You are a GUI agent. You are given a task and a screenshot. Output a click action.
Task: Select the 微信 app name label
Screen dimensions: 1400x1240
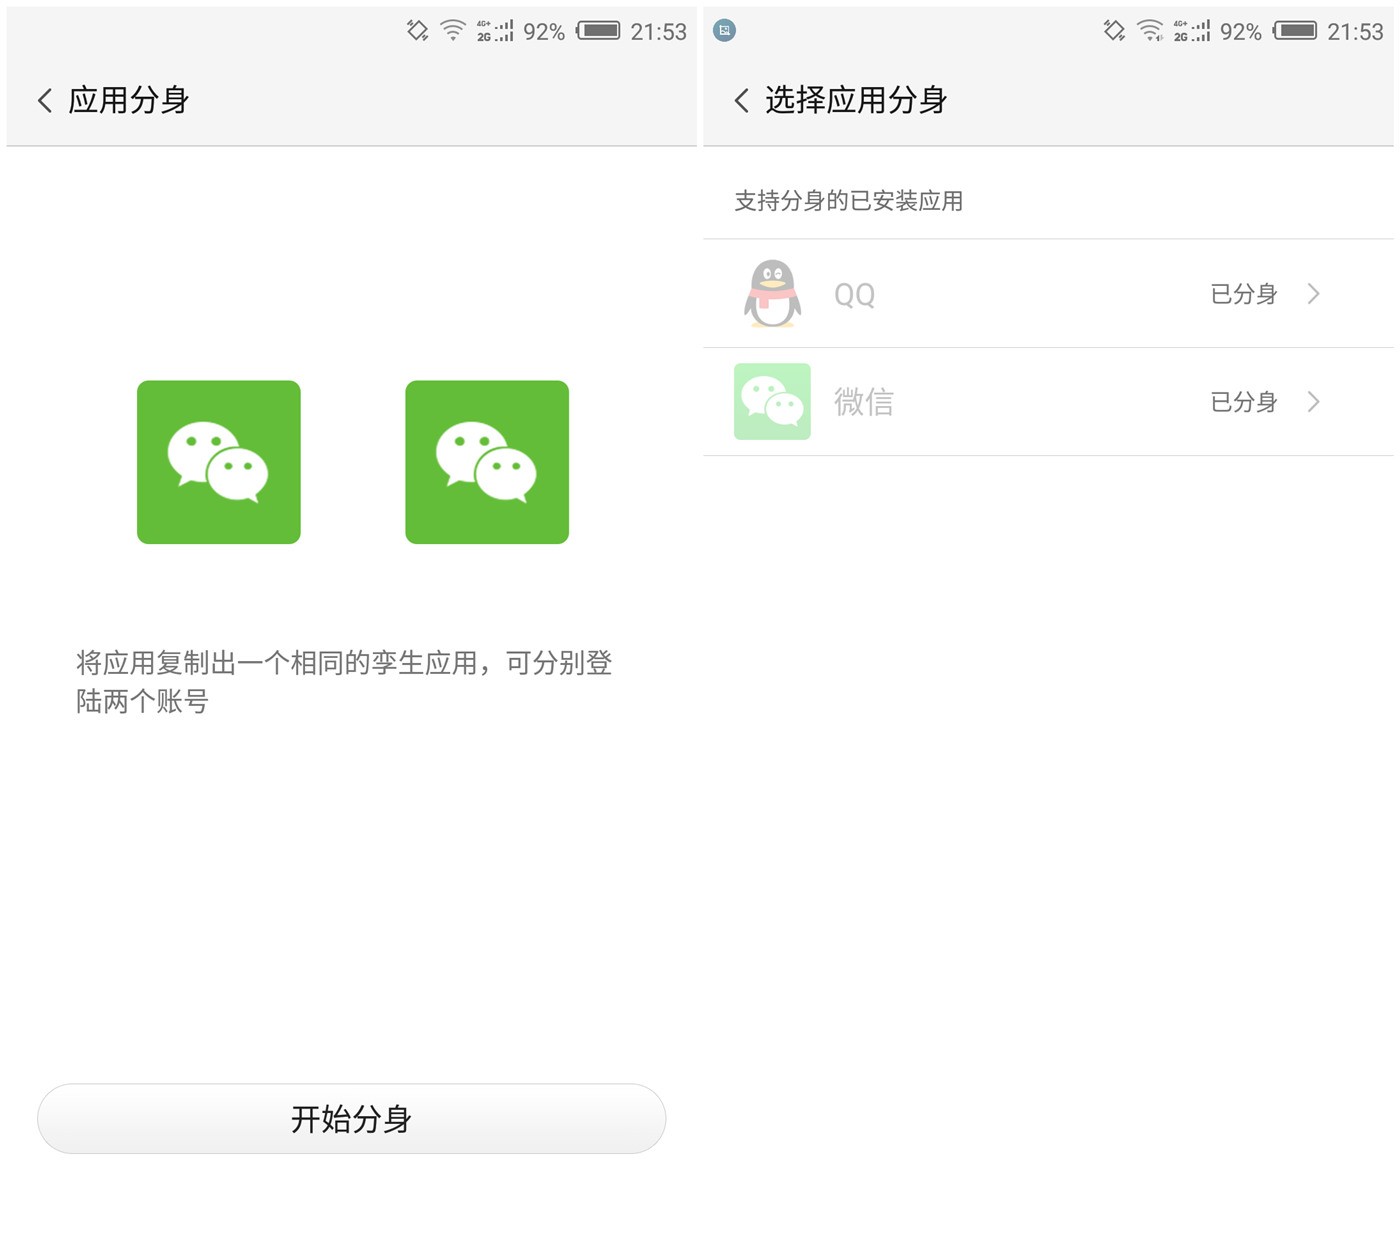pyautogui.click(x=864, y=402)
